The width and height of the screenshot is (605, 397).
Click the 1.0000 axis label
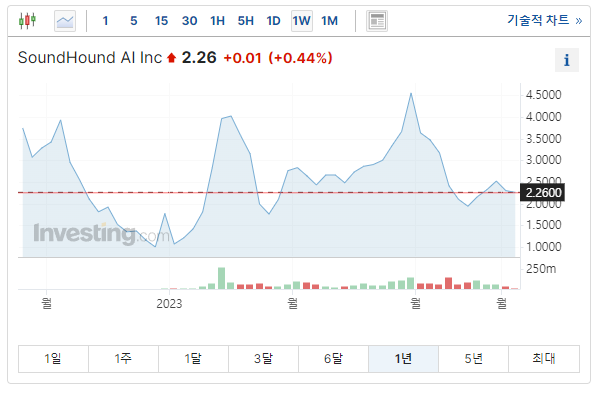[543, 247]
